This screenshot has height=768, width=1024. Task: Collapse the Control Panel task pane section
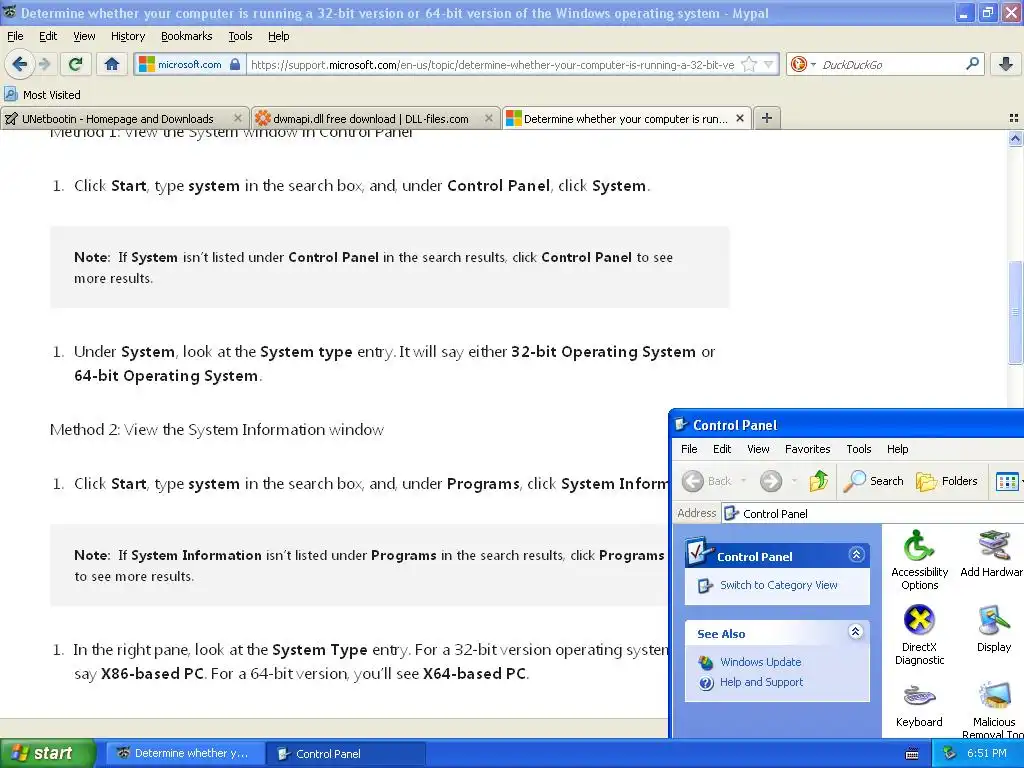coord(856,555)
